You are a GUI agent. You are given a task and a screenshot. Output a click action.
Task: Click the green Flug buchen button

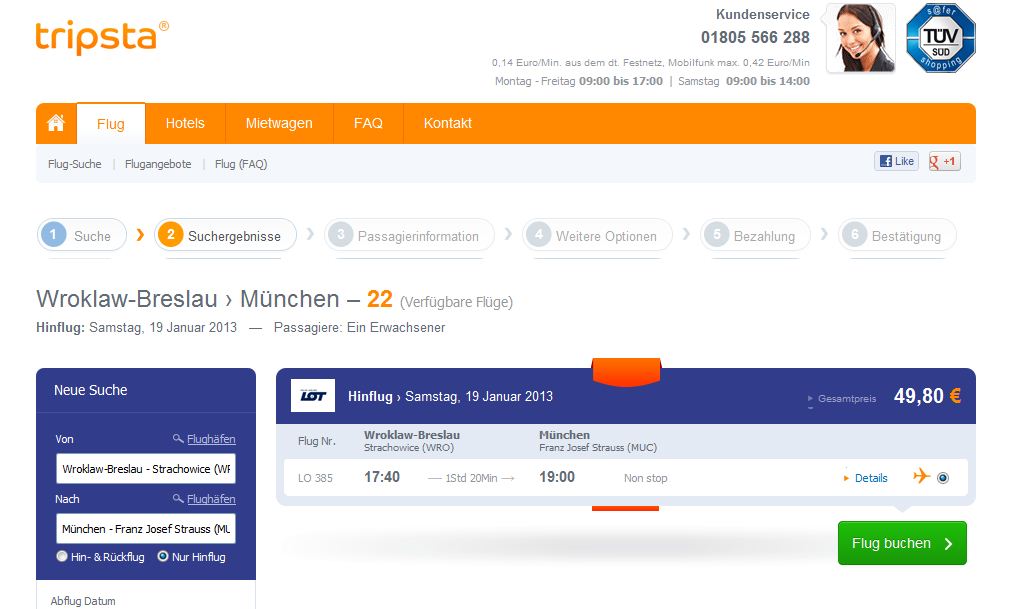pos(902,543)
